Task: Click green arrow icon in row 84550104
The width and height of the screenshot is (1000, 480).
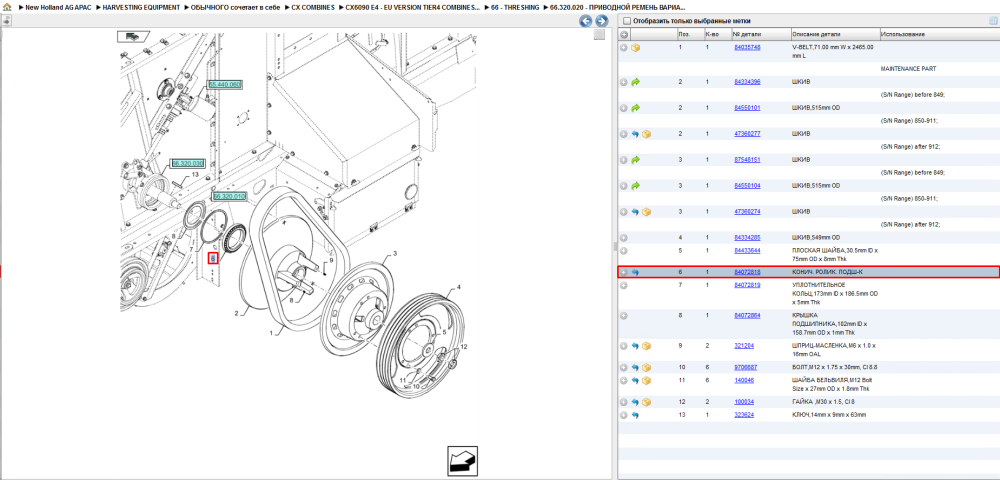Action: (x=636, y=185)
